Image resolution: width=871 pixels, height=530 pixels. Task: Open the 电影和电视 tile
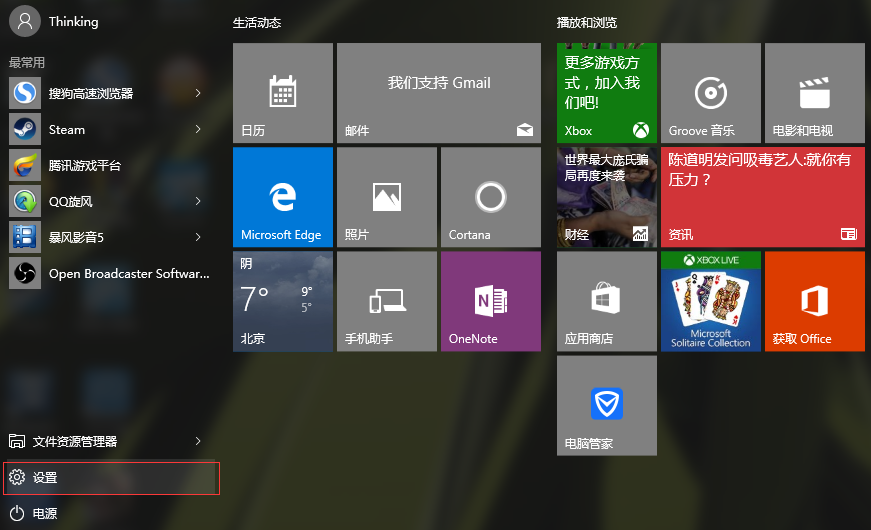tap(814, 93)
